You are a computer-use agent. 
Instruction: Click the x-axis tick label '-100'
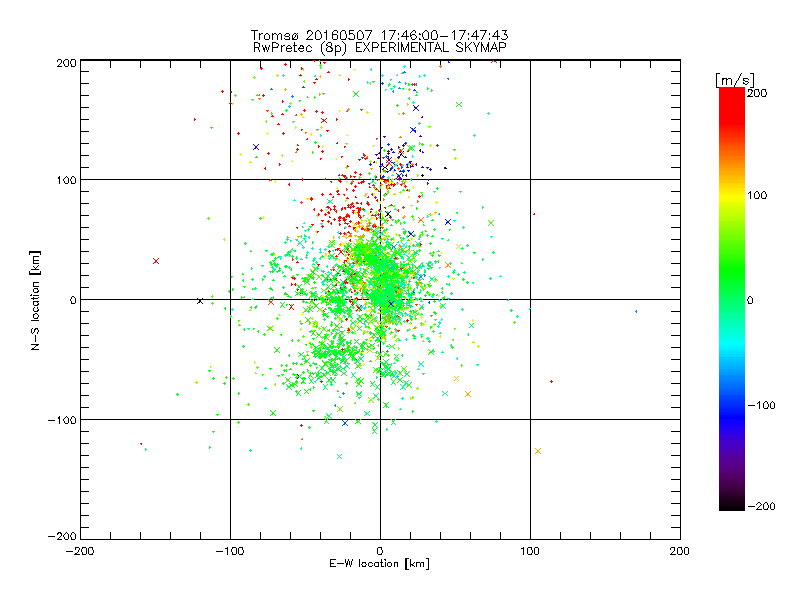tap(230, 551)
